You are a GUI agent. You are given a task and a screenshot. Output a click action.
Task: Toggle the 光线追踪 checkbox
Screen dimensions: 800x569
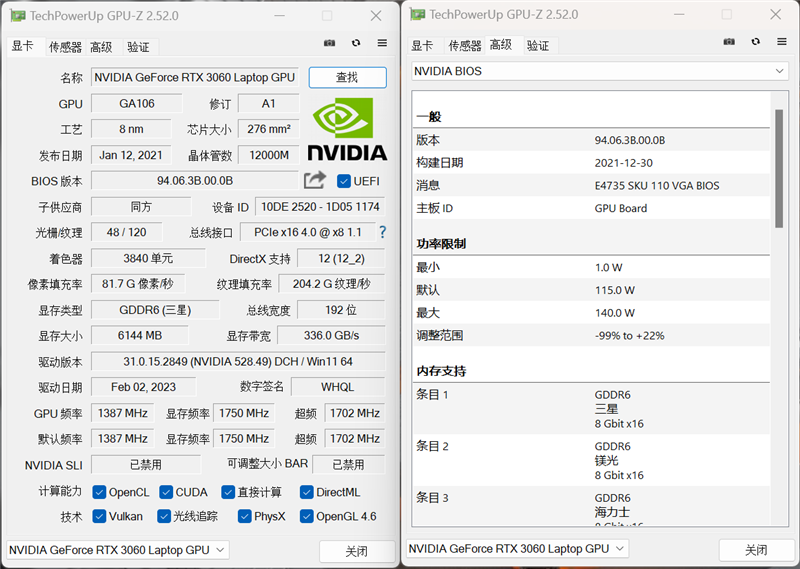(x=164, y=516)
